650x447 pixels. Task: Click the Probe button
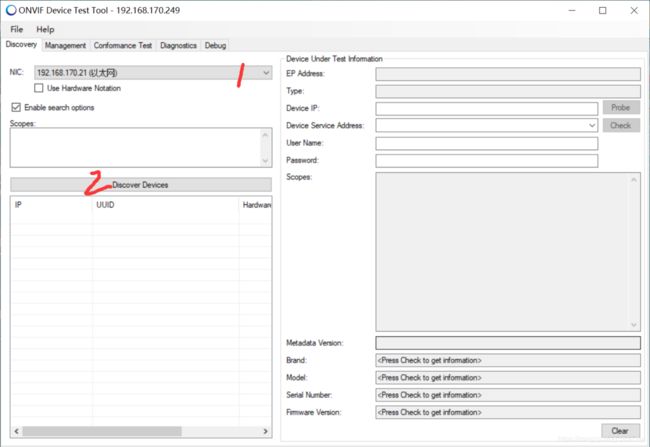point(621,108)
